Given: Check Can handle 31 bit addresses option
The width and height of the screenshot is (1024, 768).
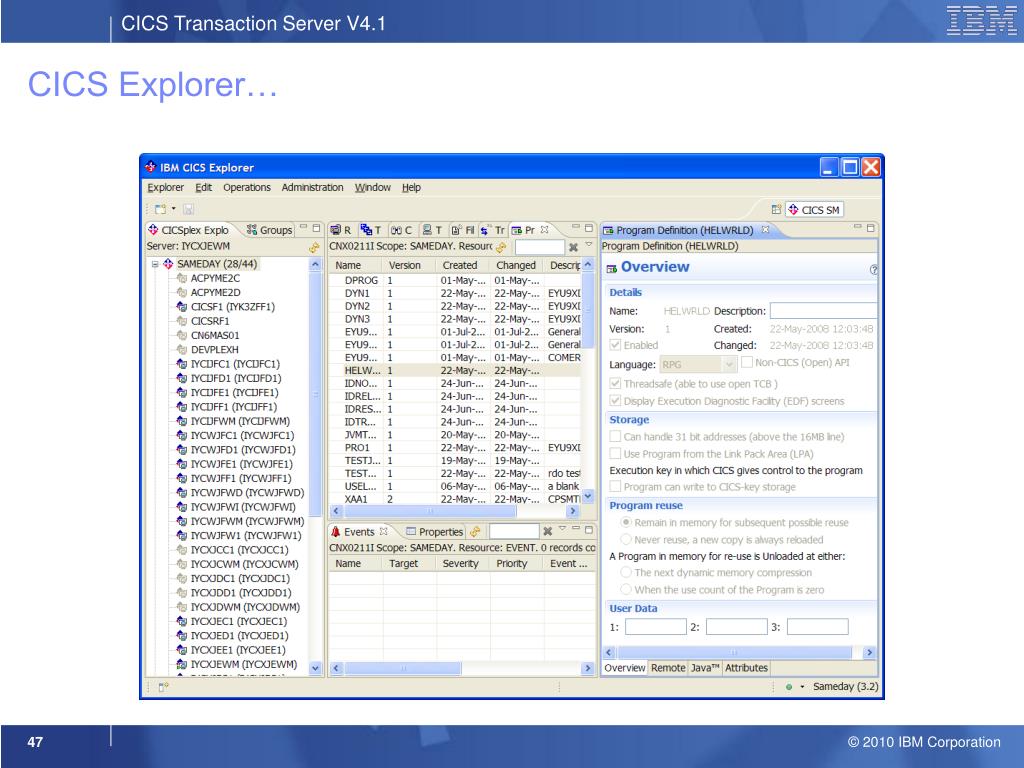Looking at the screenshot, I should pos(615,436).
